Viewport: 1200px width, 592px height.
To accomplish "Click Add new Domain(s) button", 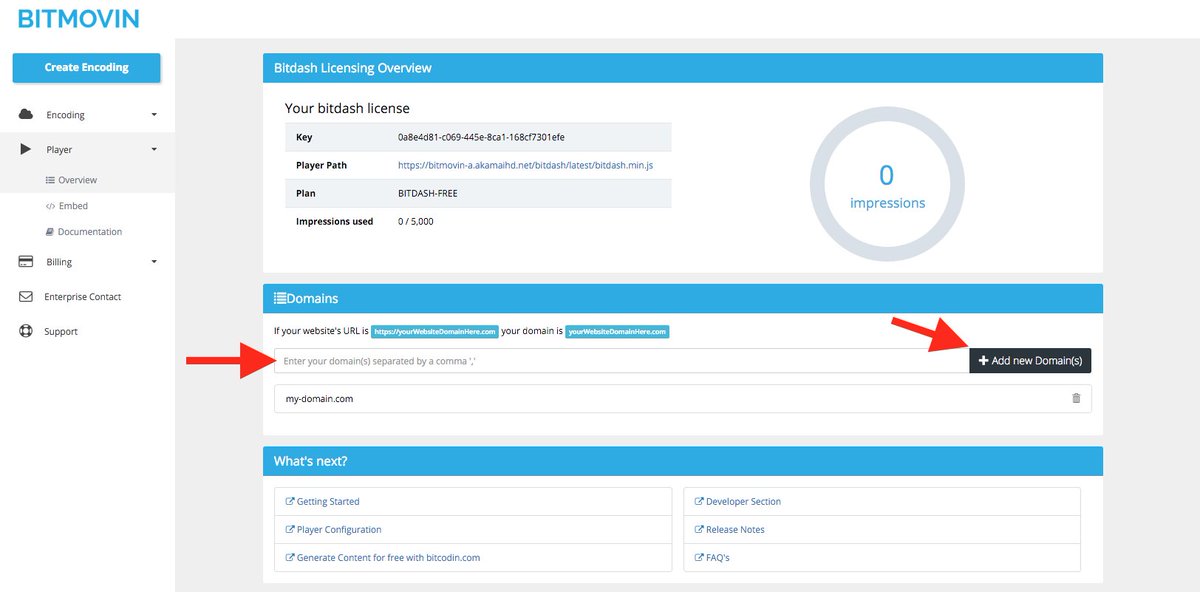I will coord(1030,361).
